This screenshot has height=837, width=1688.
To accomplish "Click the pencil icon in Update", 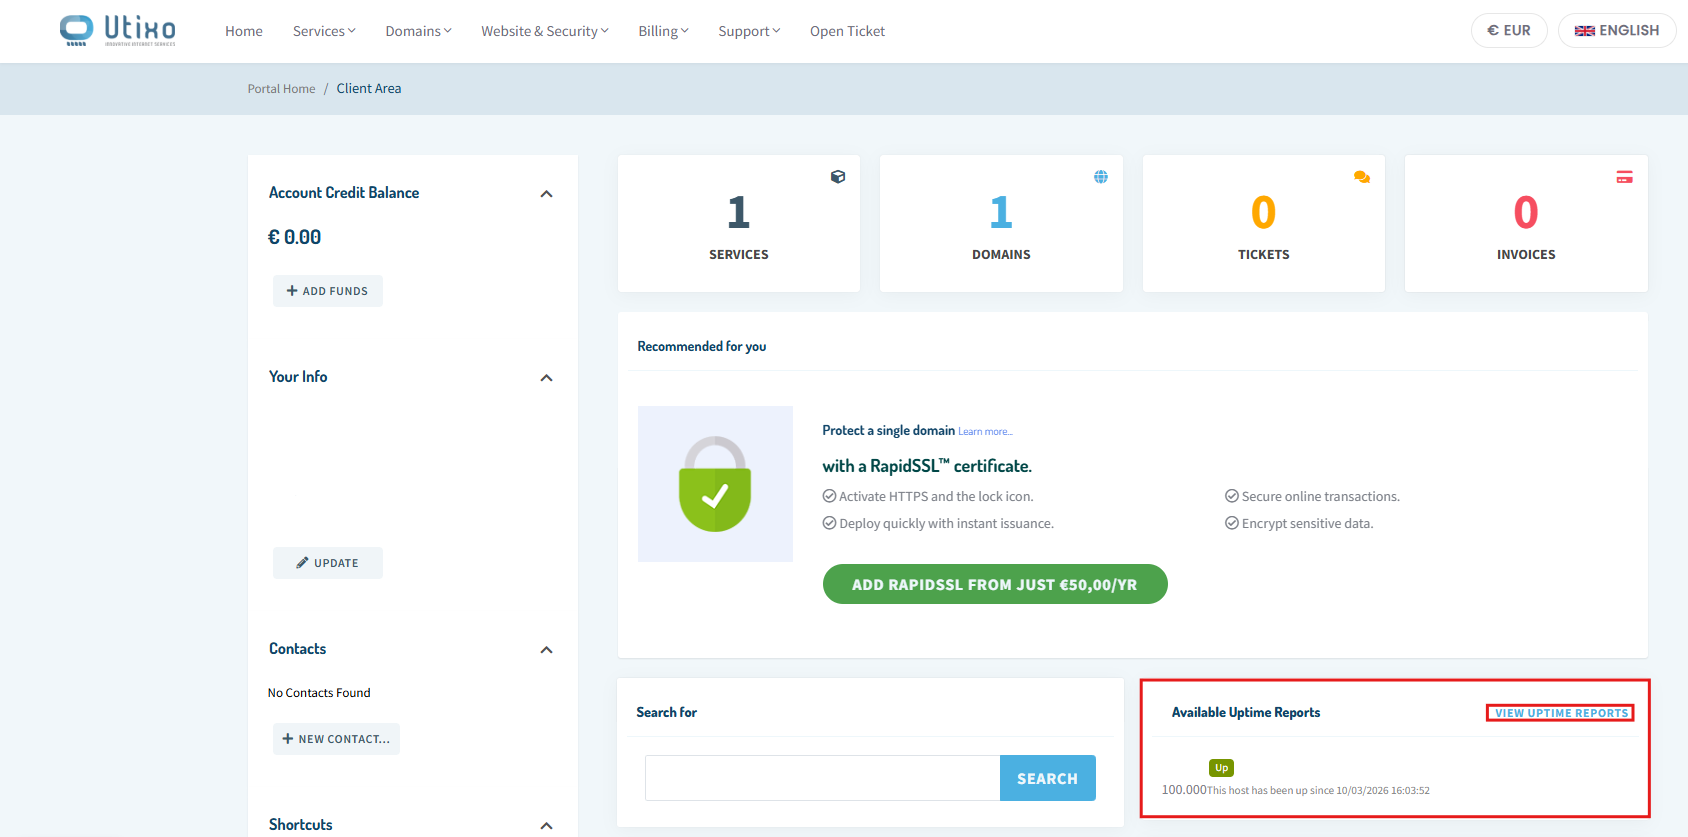I will 302,563.
